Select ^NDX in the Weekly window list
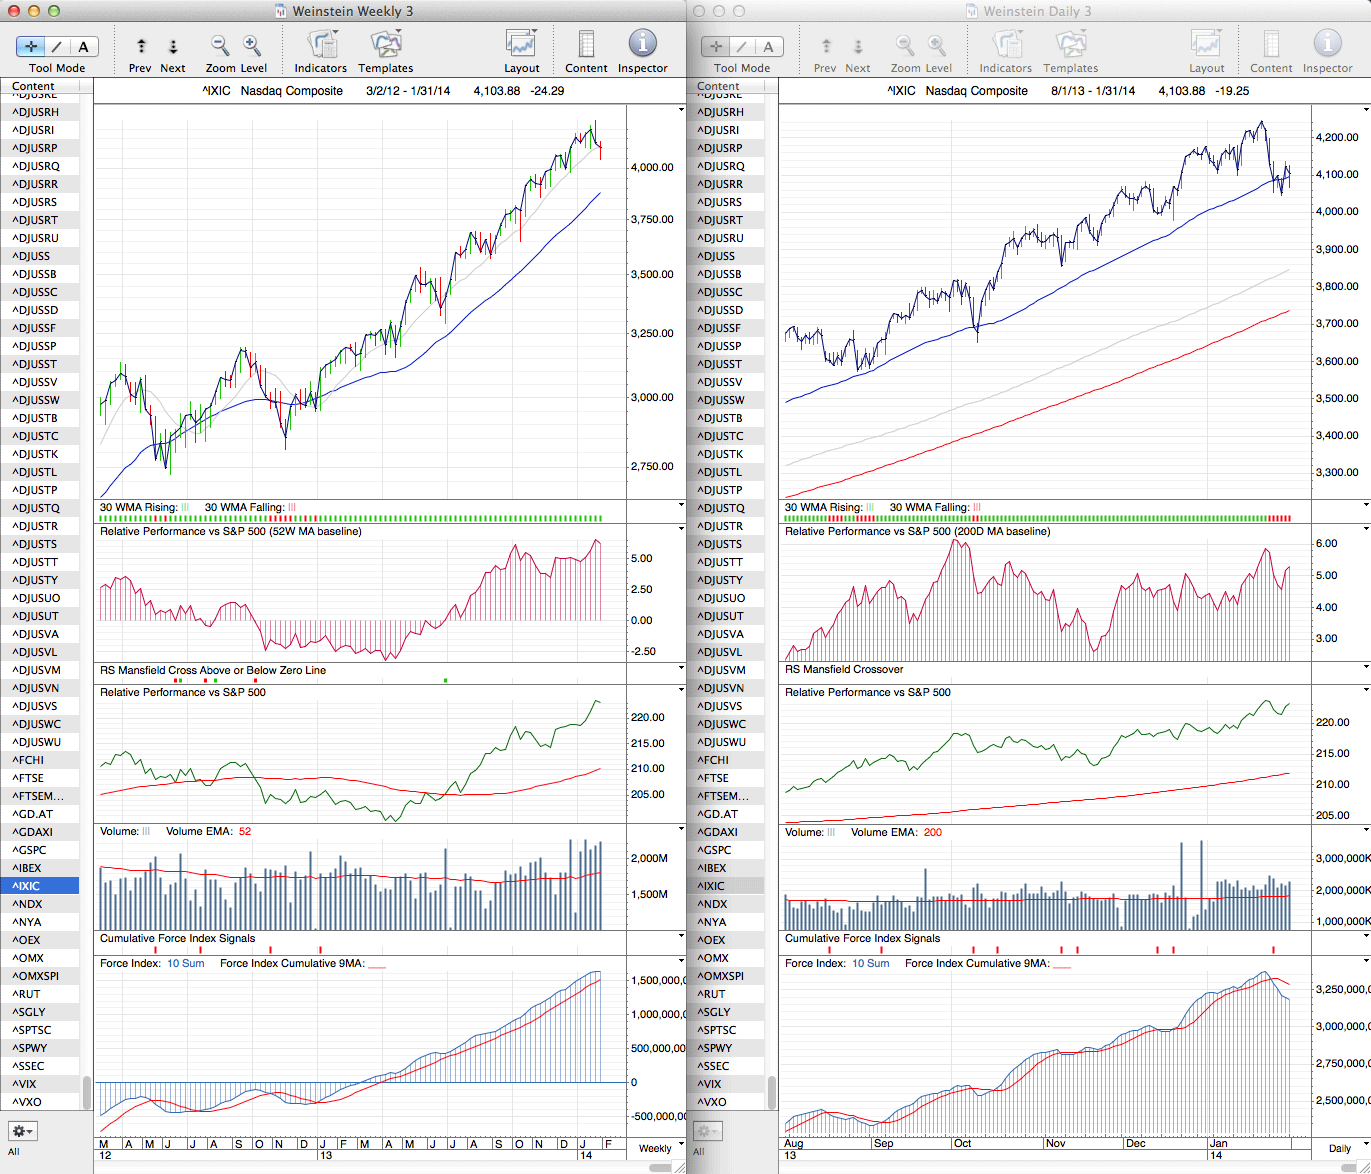Viewport: 1371px width, 1174px height. (x=40, y=904)
